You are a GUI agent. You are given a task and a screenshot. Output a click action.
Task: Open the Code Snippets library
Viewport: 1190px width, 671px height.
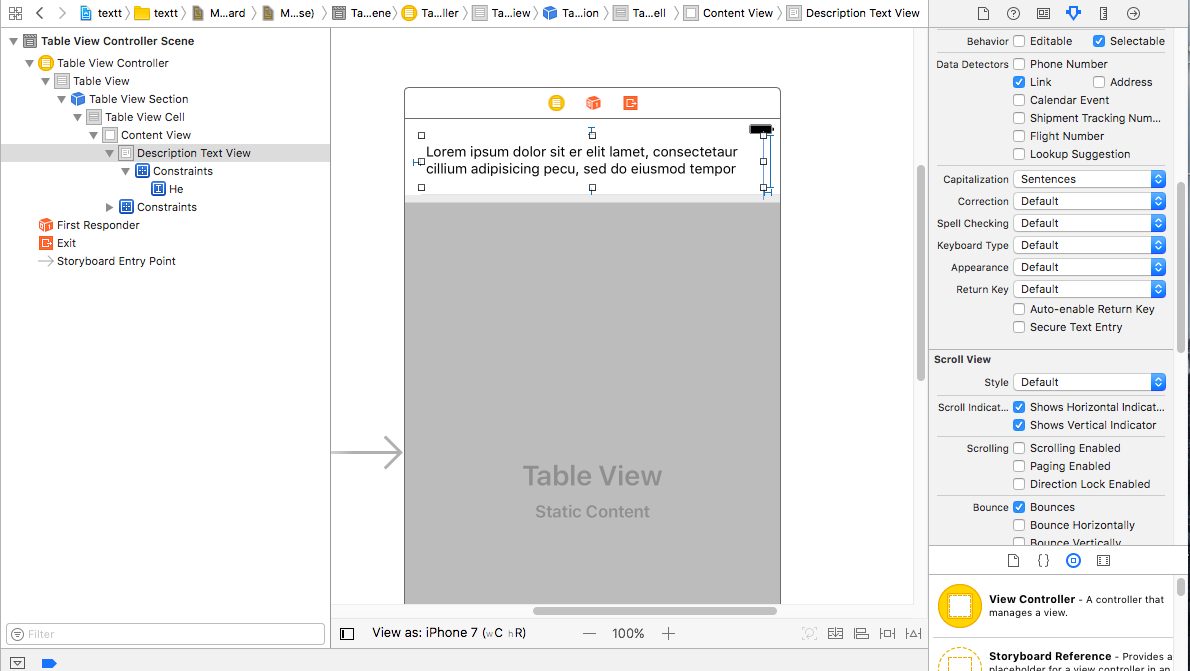coord(1043,560)
